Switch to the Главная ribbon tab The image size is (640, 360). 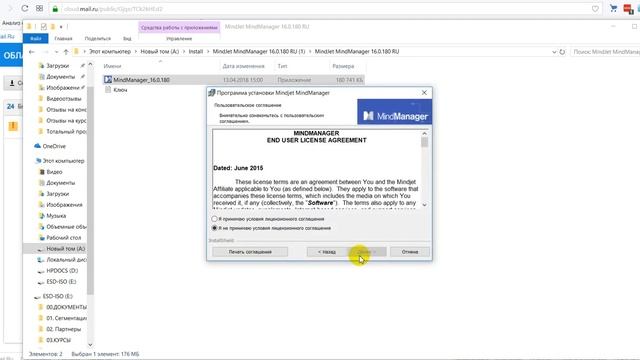coord(63,38)
